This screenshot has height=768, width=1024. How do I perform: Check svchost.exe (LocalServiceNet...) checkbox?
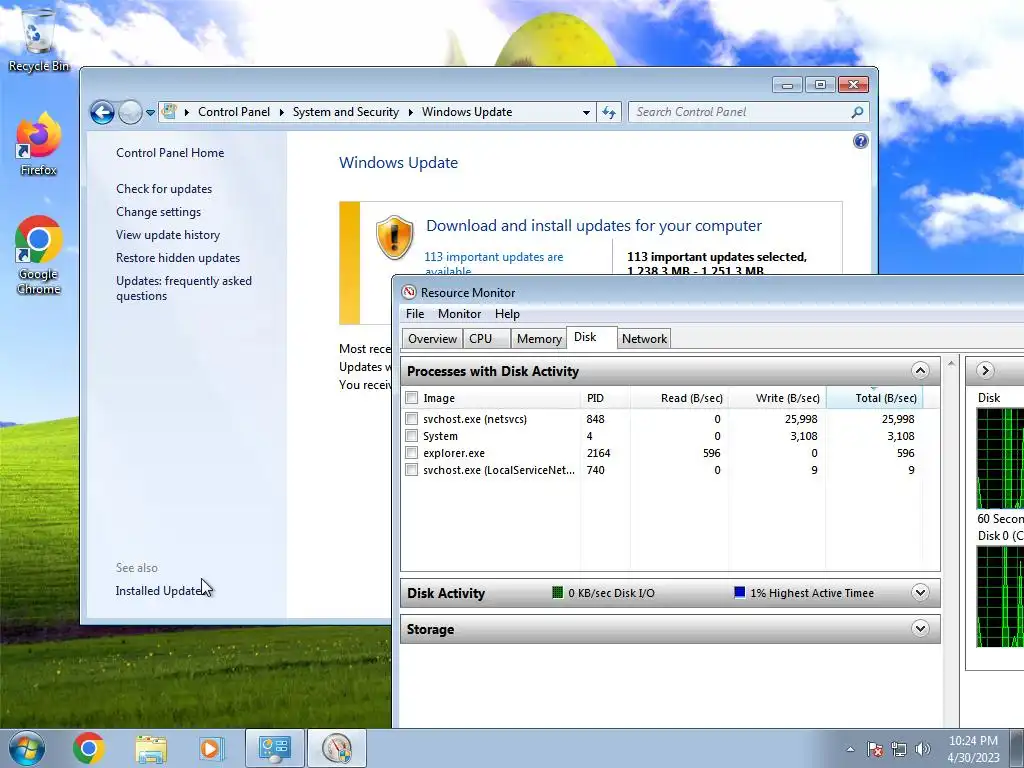point(411,470)
